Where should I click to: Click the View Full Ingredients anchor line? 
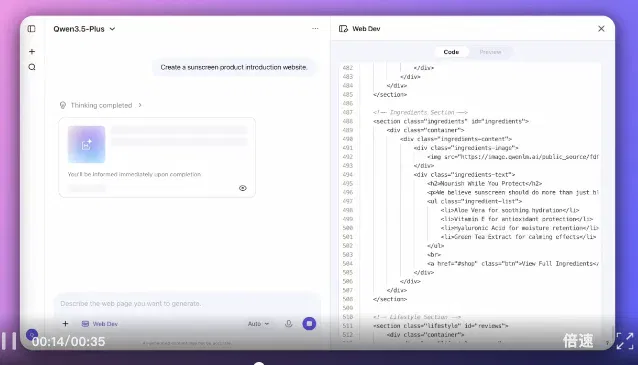(x=513, y=264)
